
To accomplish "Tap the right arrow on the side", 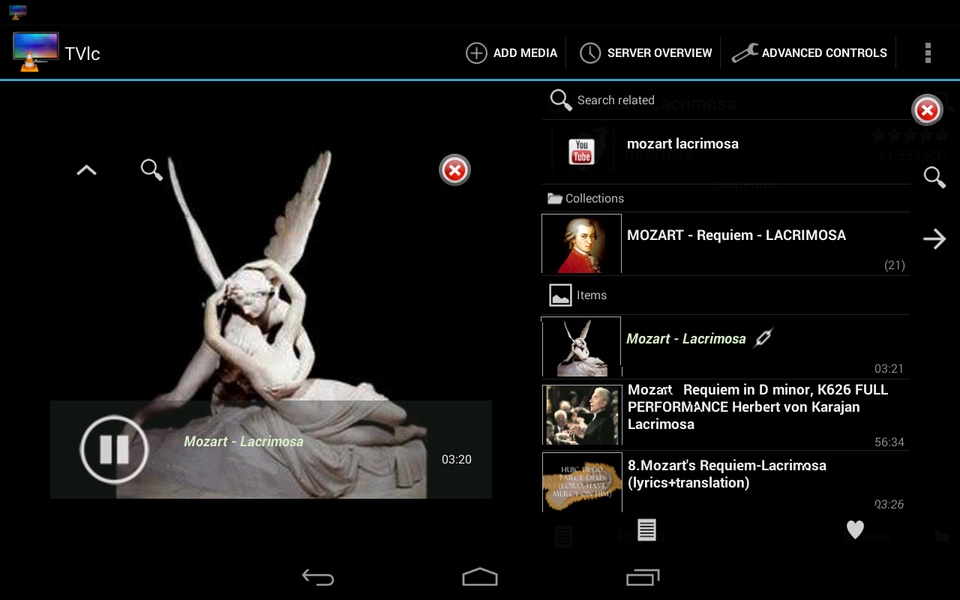I will pos(935,238).
